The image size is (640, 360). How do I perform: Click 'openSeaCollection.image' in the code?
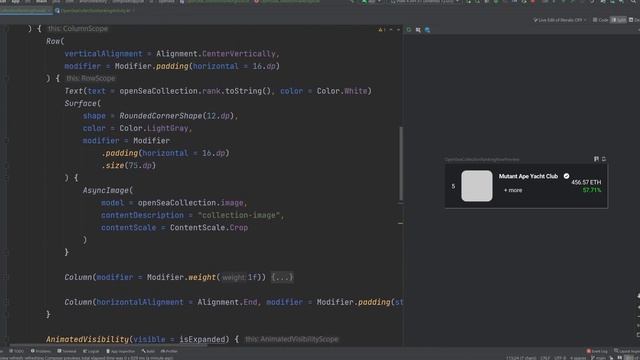tap(191, 202)
